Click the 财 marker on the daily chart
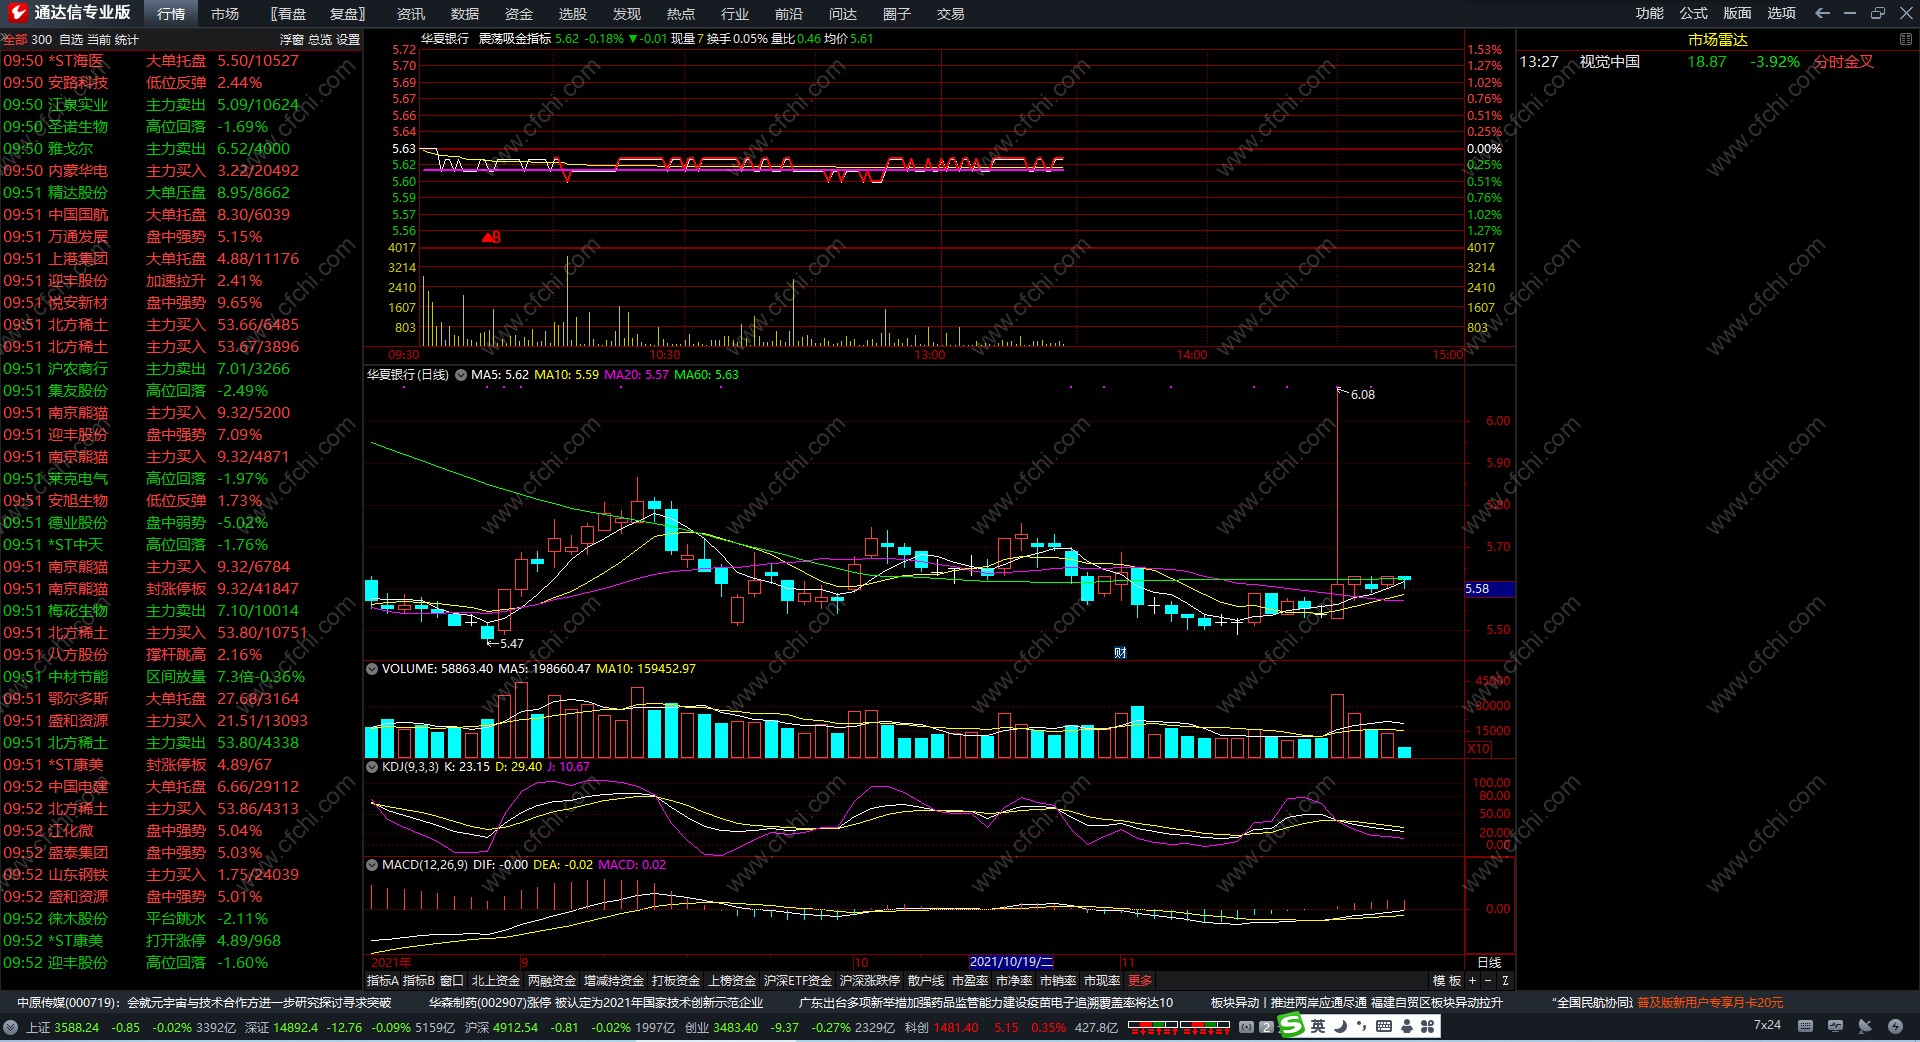This screenshot has height=1042, width=1920. [1120, 653]
